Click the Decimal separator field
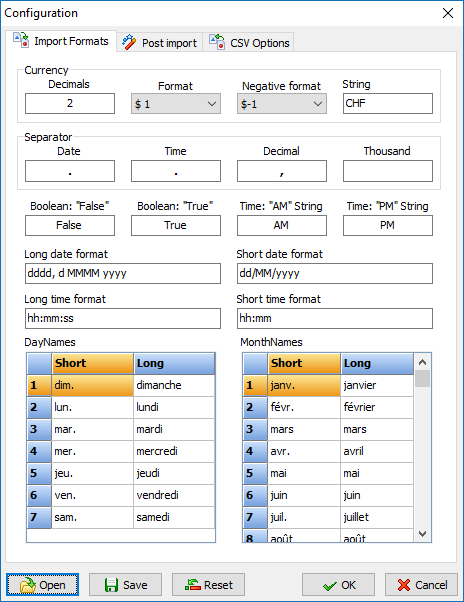464x602 pixels. 282,171
